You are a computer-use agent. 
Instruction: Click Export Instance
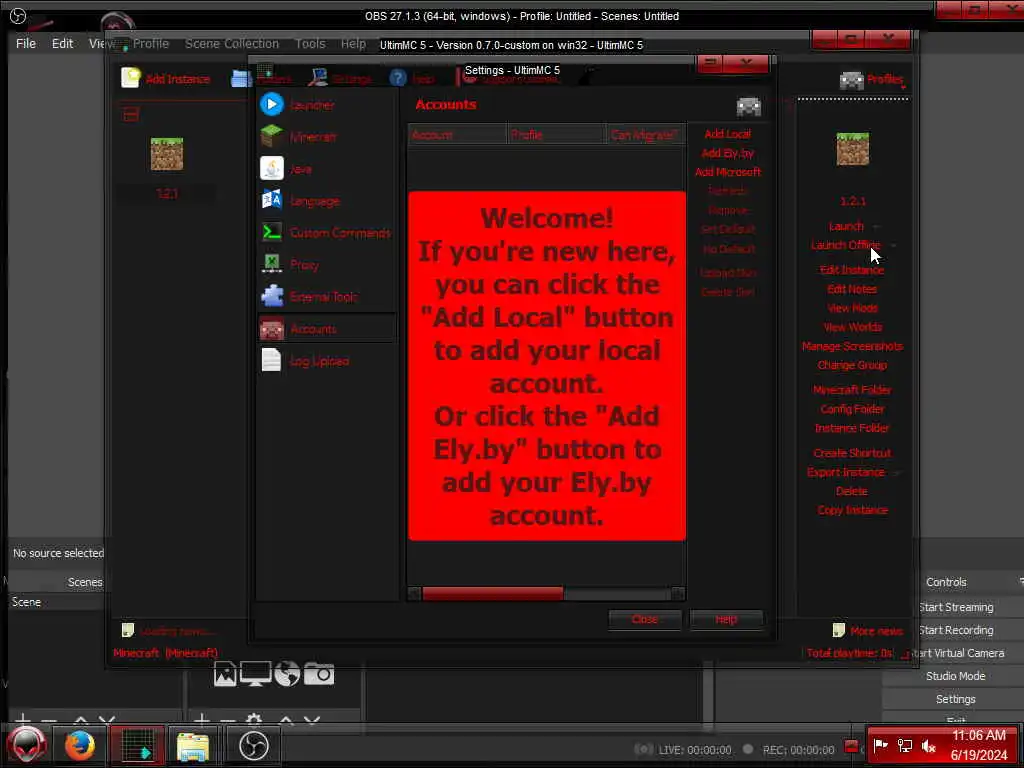point(846,472)
